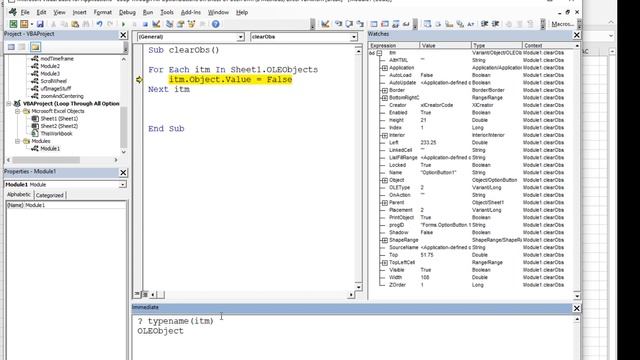Click the Step Over debug icon

349,24
